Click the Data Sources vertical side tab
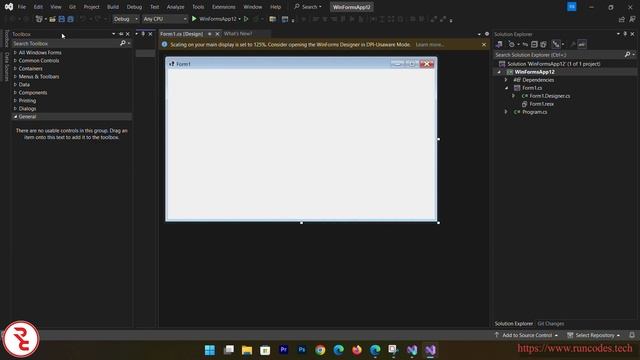 [6, 67]
